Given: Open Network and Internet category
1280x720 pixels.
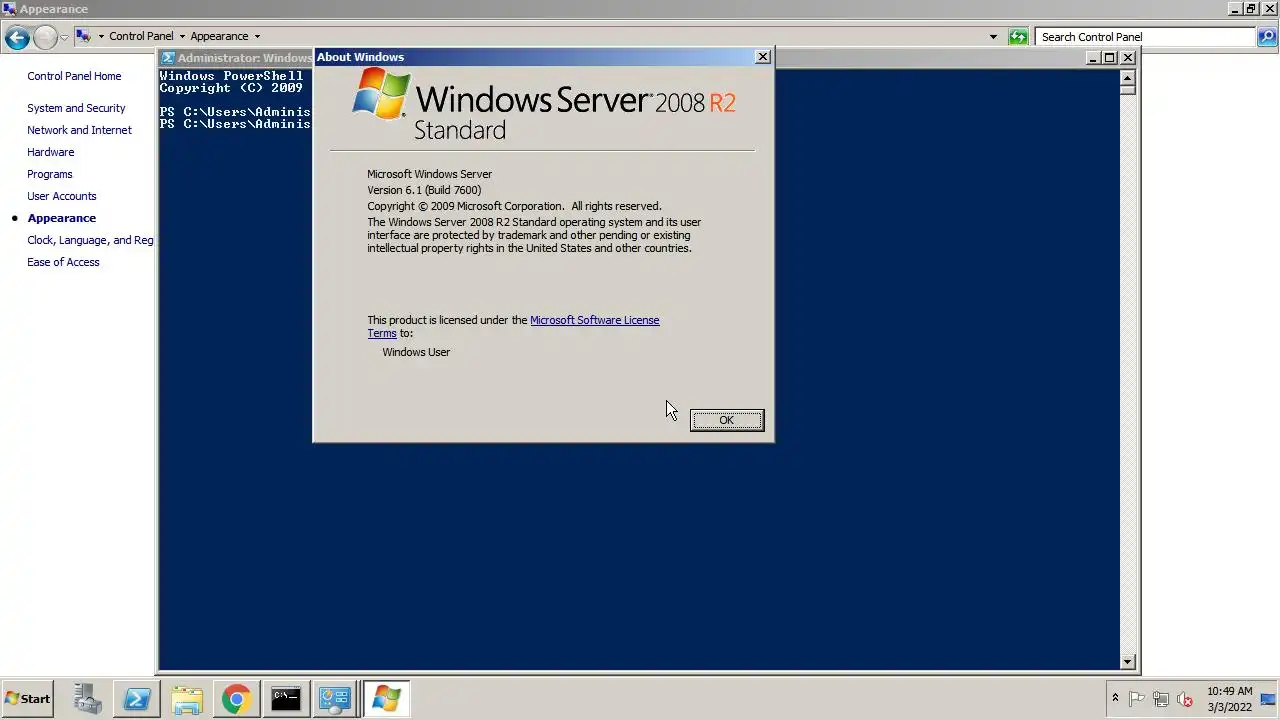Looking at the screenshot, I should (x=79, y=130).
